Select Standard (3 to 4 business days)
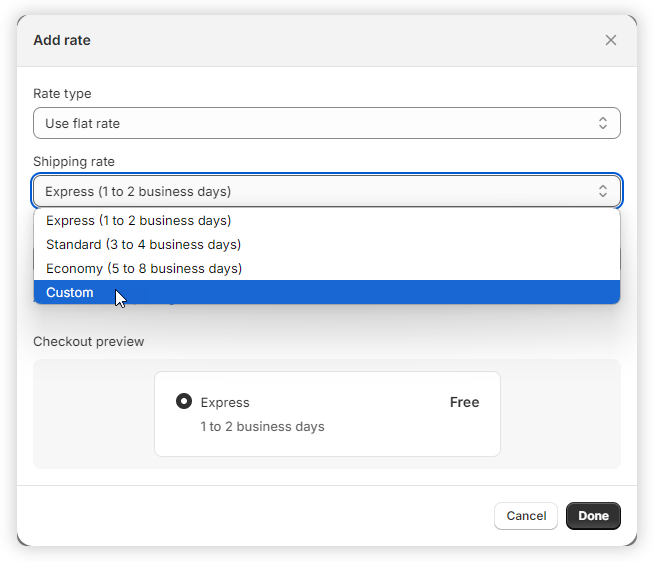 coord(143,244)
